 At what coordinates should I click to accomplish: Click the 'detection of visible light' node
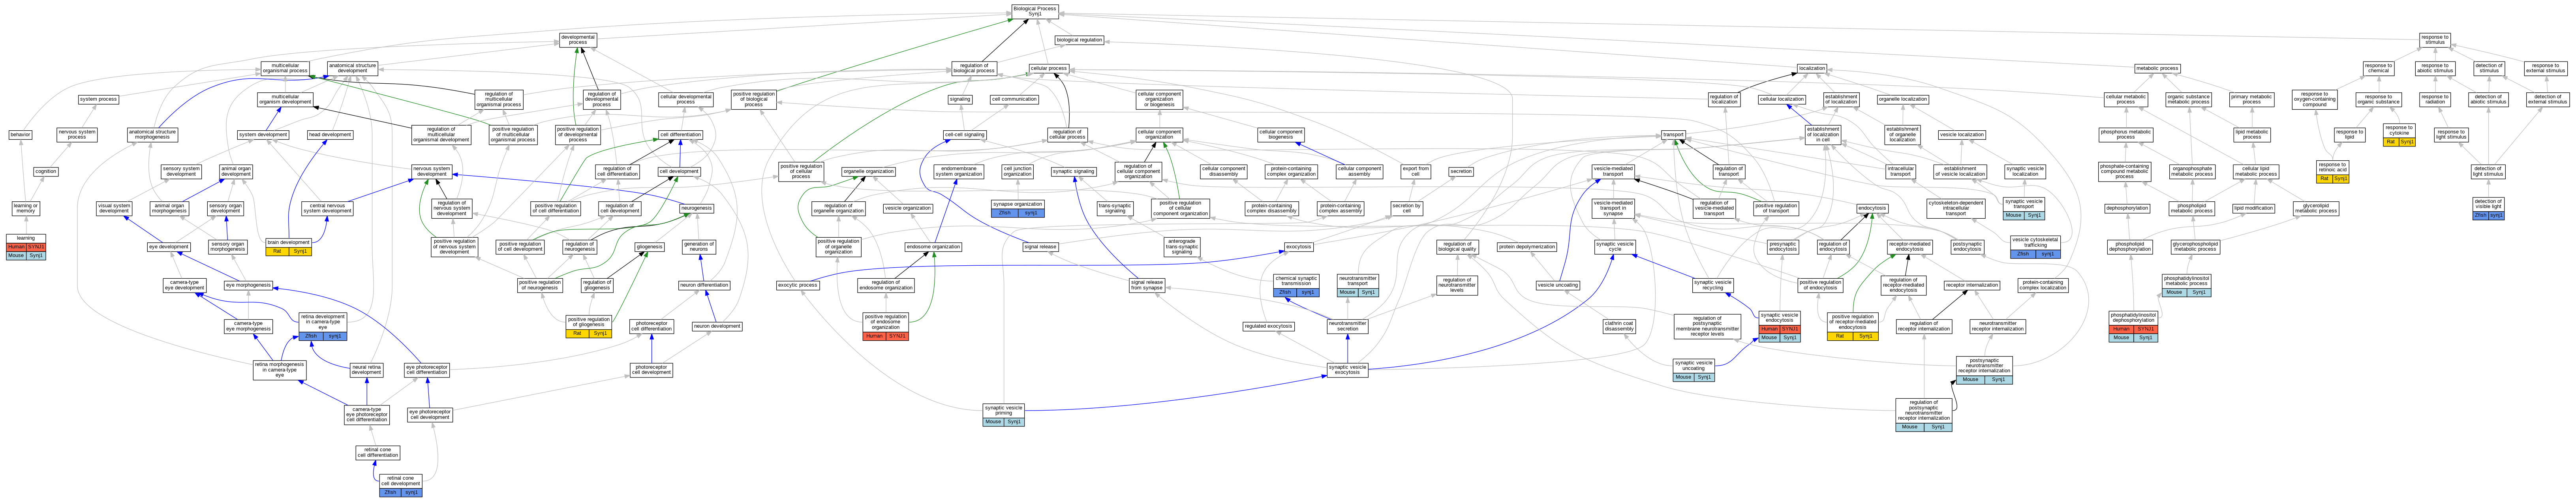pos(2488,204)
